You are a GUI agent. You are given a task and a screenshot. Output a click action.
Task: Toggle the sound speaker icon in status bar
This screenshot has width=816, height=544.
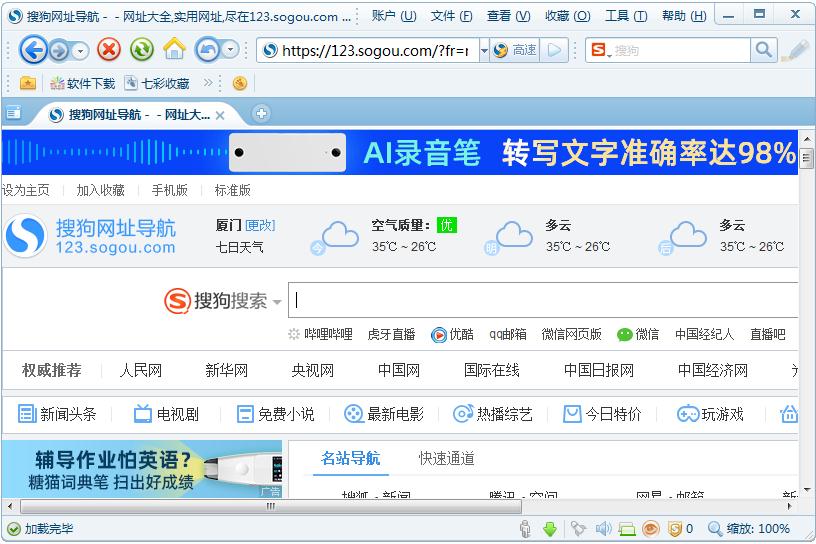[603, 529]
